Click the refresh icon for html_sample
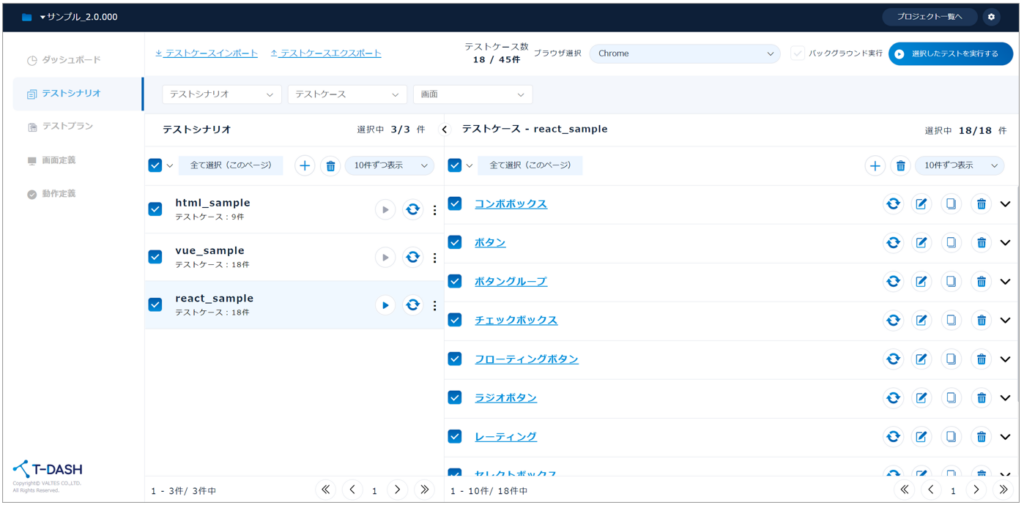 (412, 209)
